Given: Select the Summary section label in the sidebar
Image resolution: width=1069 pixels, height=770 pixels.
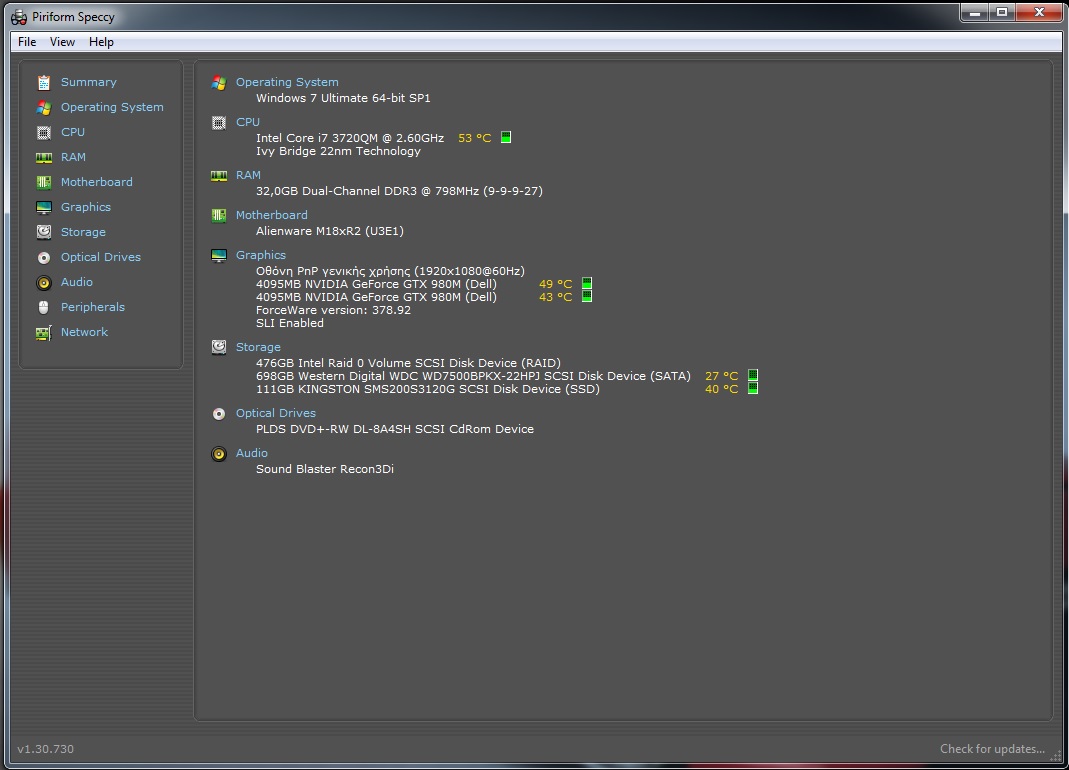Looking at the screenshot, I should coord(89,82).
